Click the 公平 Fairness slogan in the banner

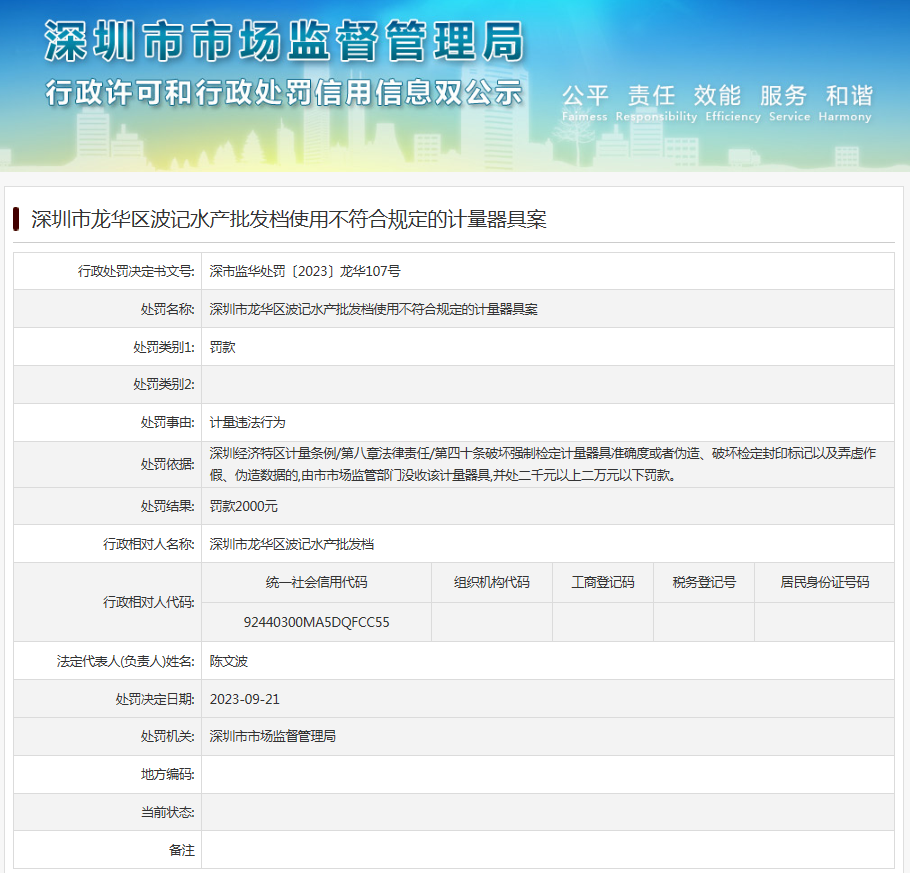pos(585,102)
